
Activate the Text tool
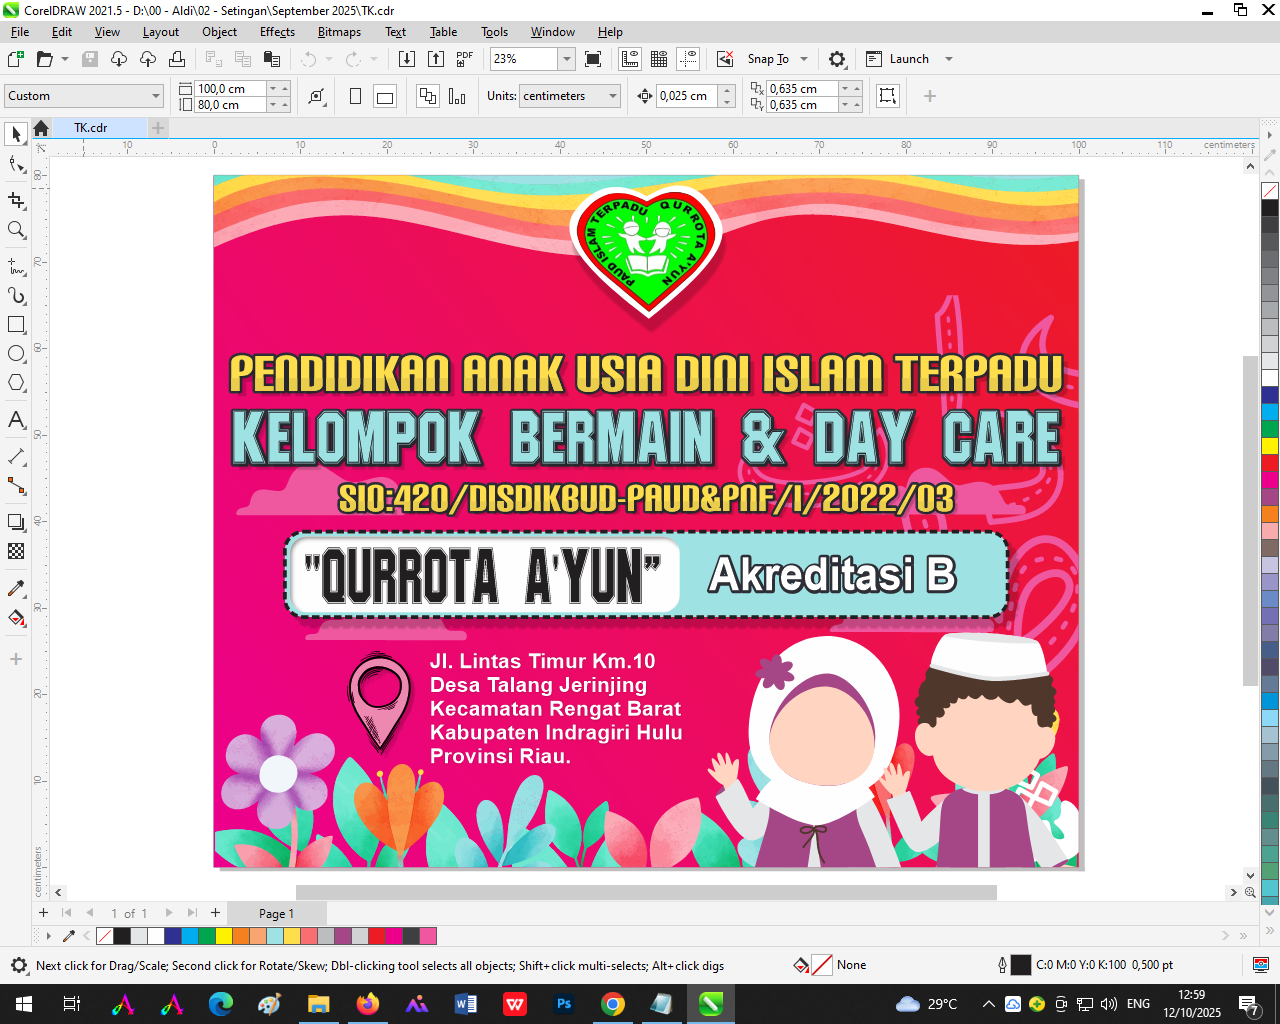pos(16,420)
